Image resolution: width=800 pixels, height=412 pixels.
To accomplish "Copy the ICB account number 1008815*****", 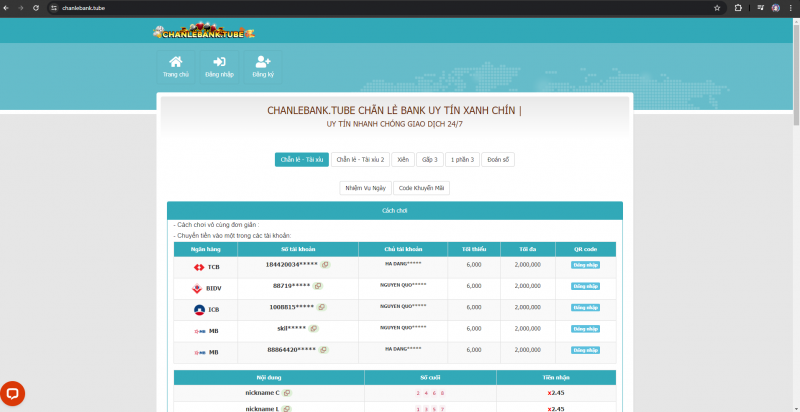I will tap(321, 307).
